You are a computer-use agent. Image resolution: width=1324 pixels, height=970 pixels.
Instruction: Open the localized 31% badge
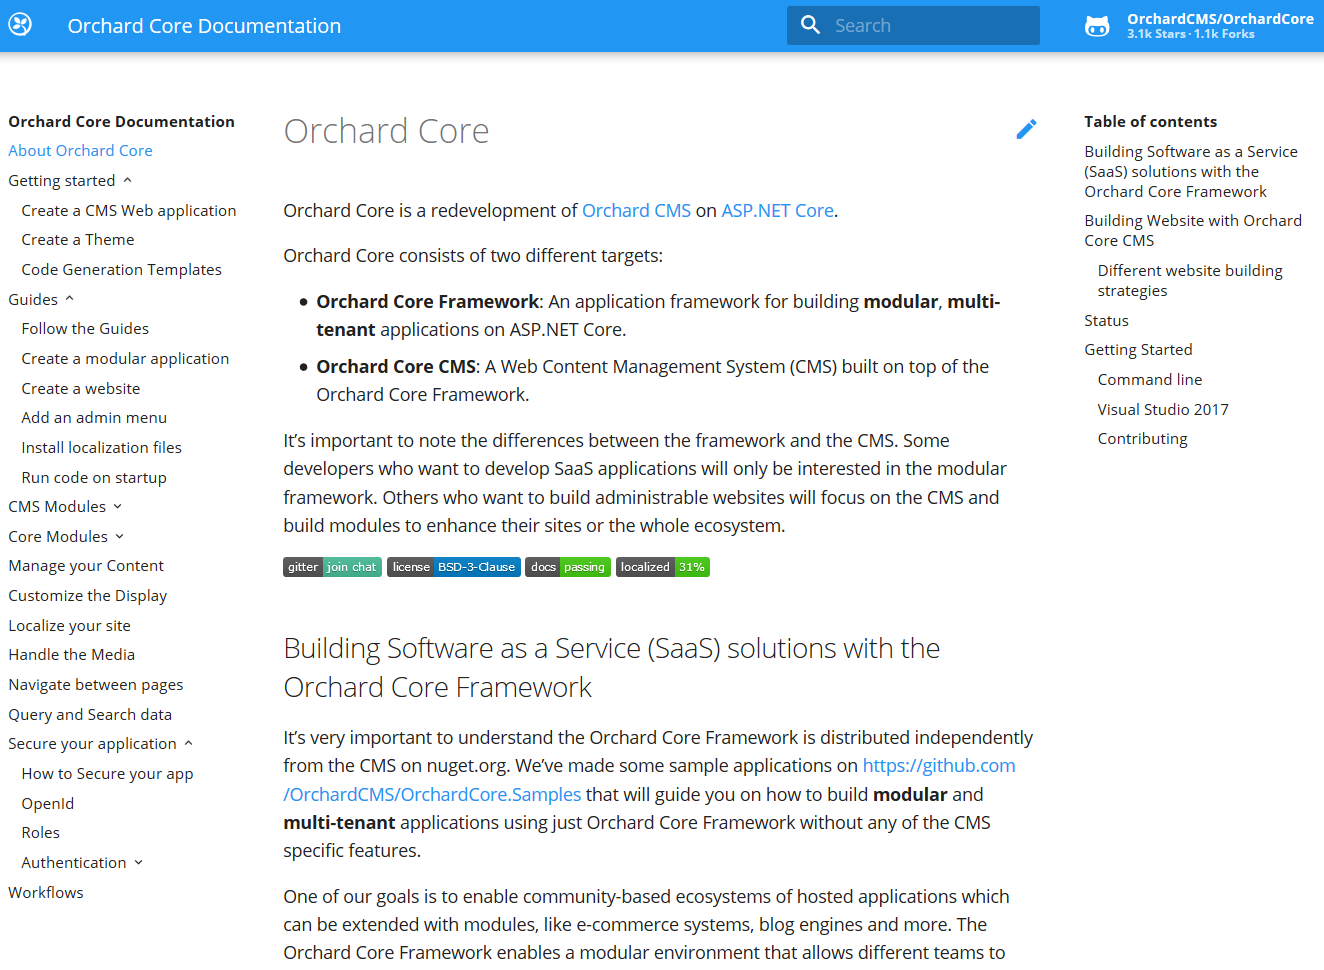click(x=663, y=567)
